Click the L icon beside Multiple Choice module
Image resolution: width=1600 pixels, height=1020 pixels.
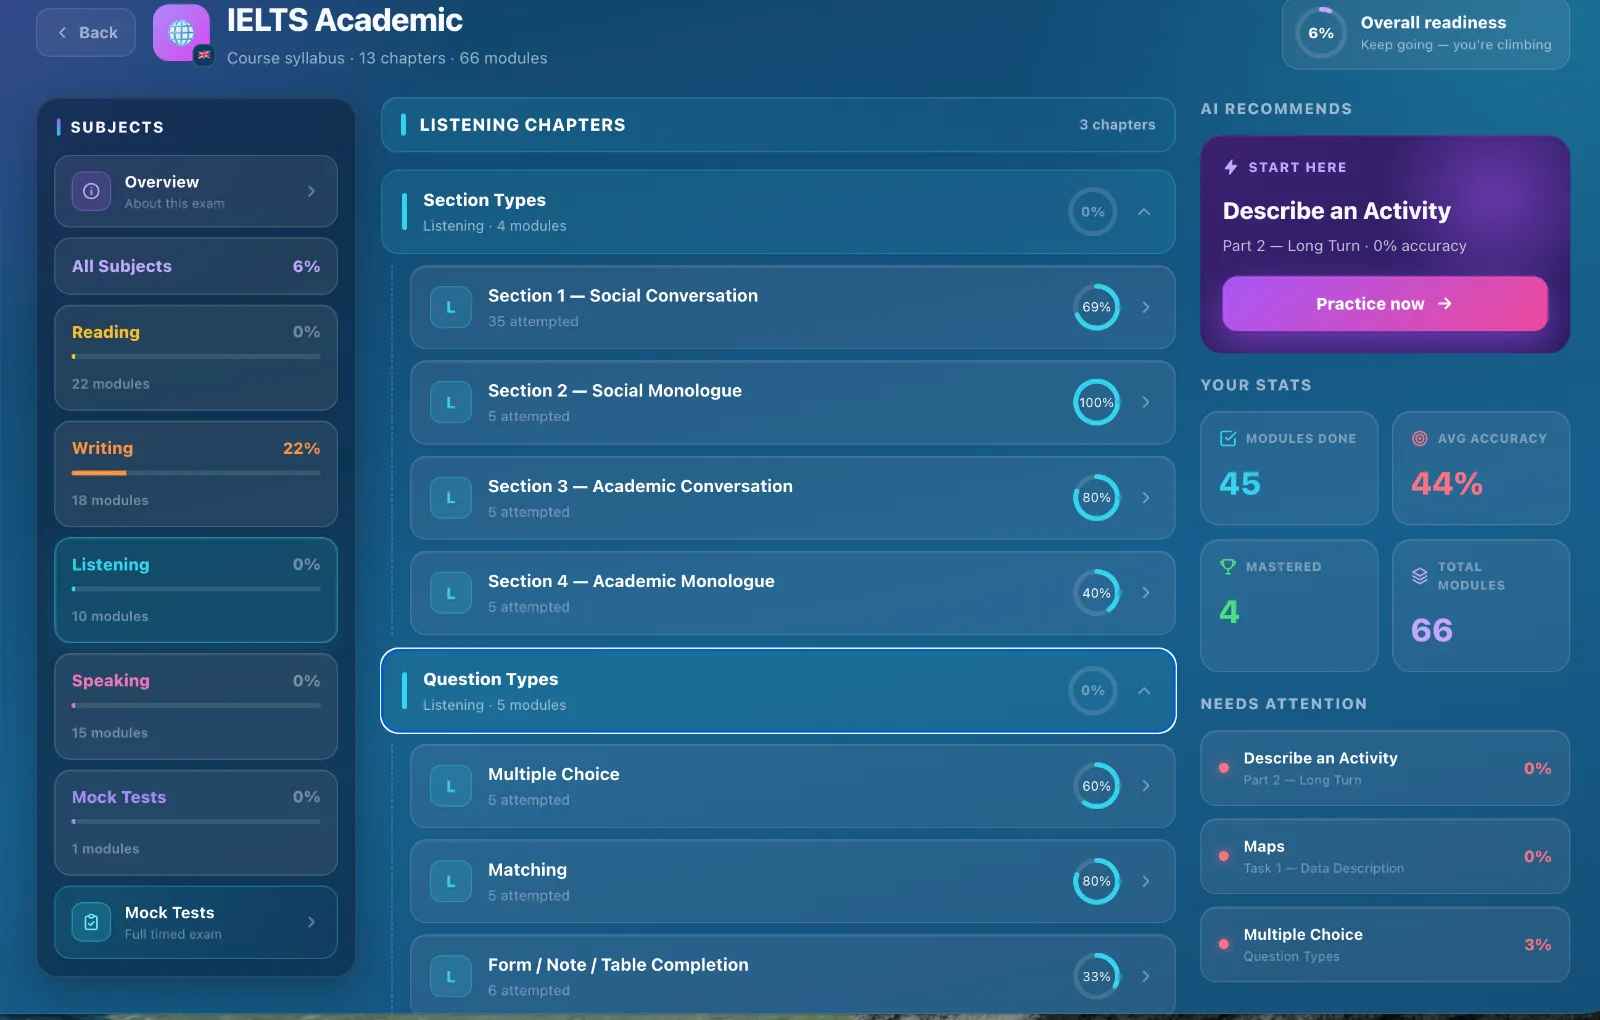pos(451,786)
